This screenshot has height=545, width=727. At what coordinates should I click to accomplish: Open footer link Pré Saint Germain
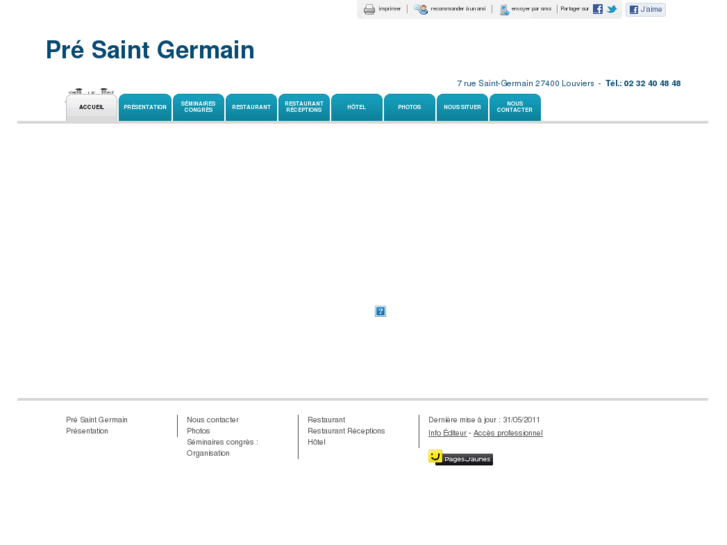pos(96,420)
